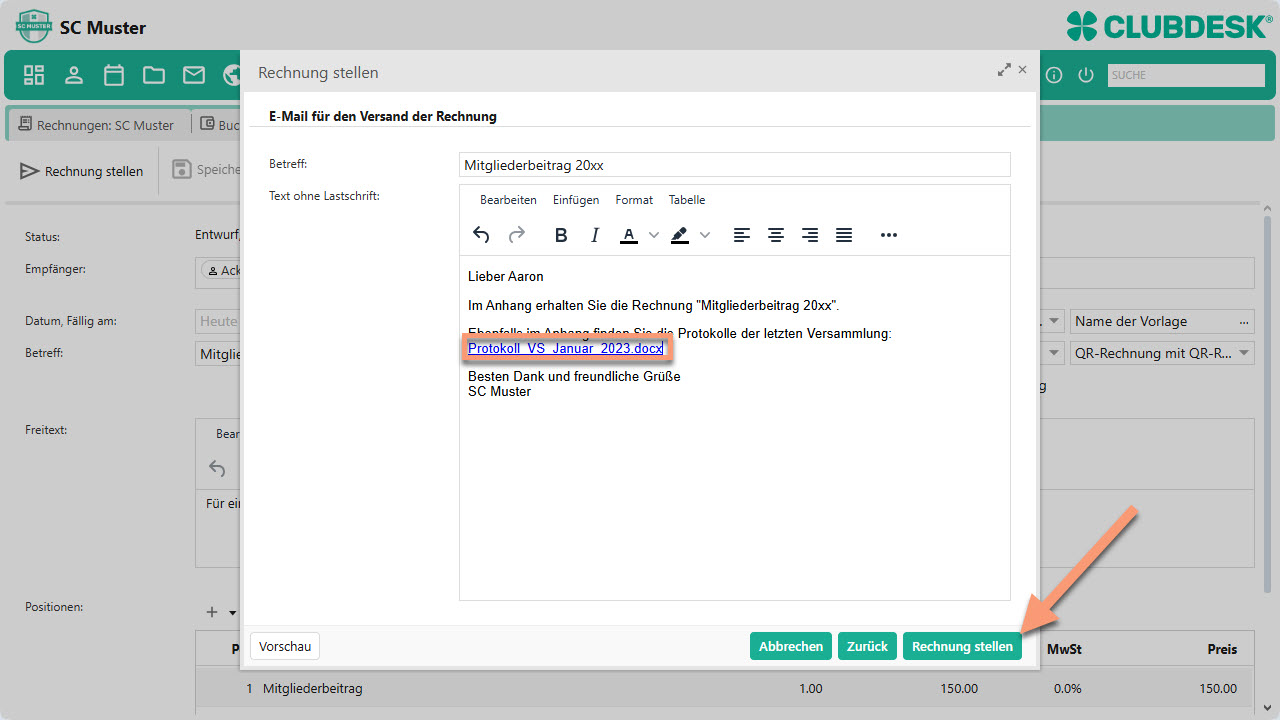The image size is (1280, 720).
Task: Click the power logout icon in the top bar
Action: point(1086,75)
